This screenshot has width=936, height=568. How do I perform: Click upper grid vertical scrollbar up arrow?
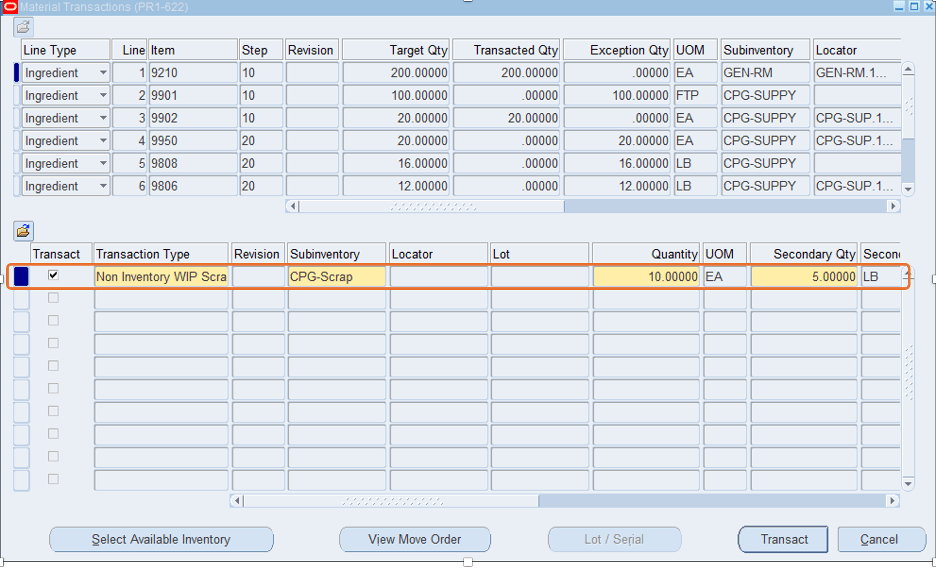(908, 70)
